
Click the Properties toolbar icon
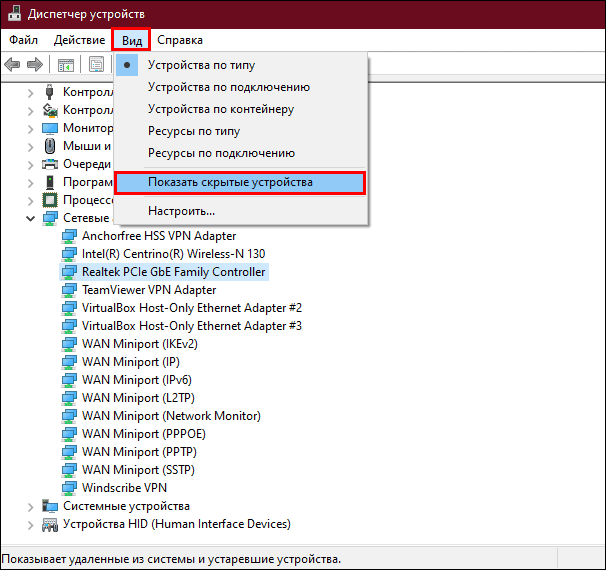click(x=96, y=64)
